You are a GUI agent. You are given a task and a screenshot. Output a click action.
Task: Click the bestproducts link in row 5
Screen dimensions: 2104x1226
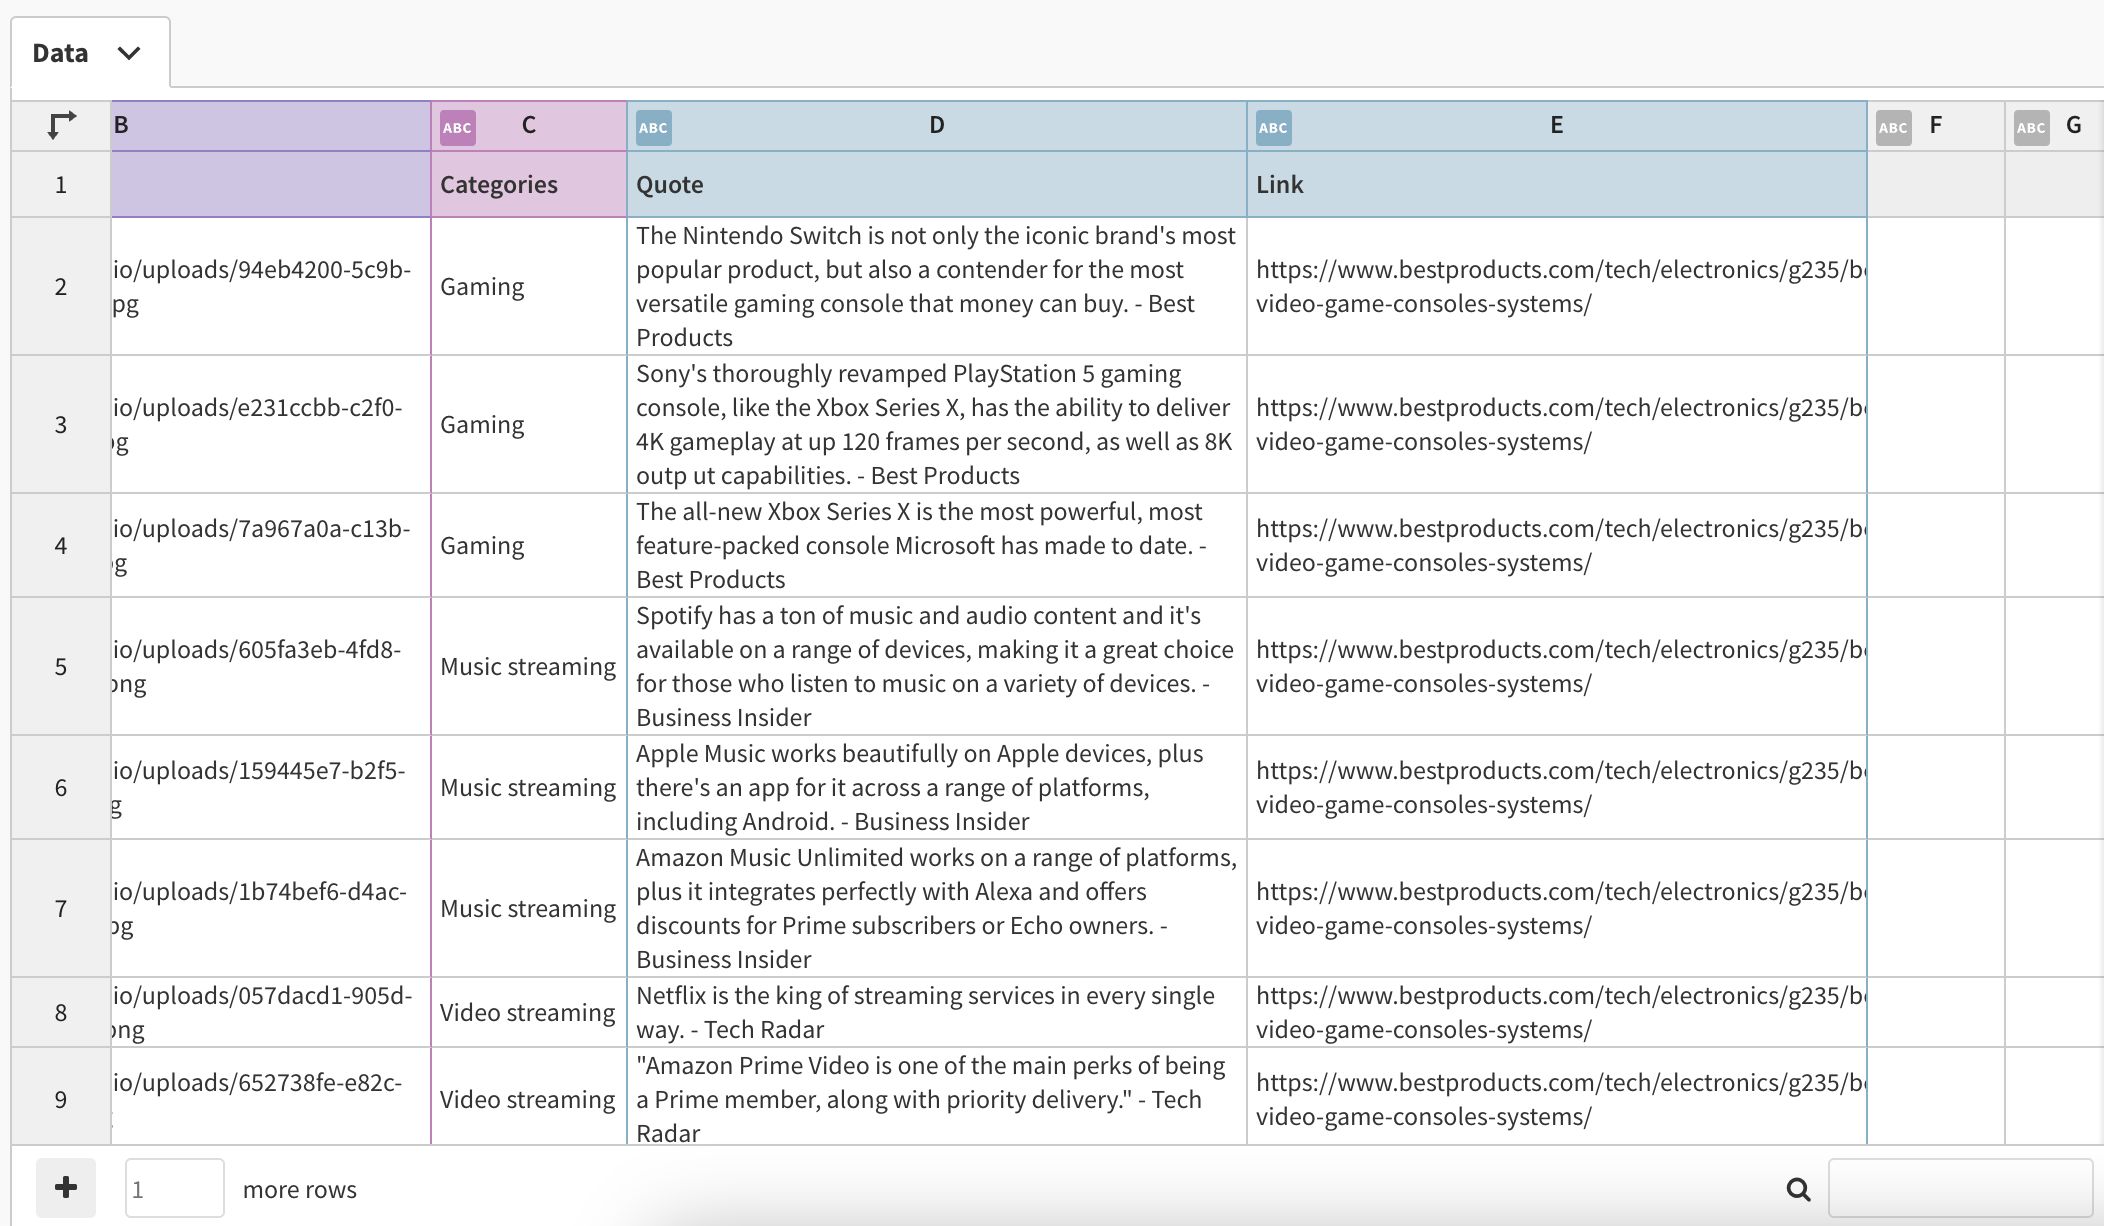(x=1557, y=666)
